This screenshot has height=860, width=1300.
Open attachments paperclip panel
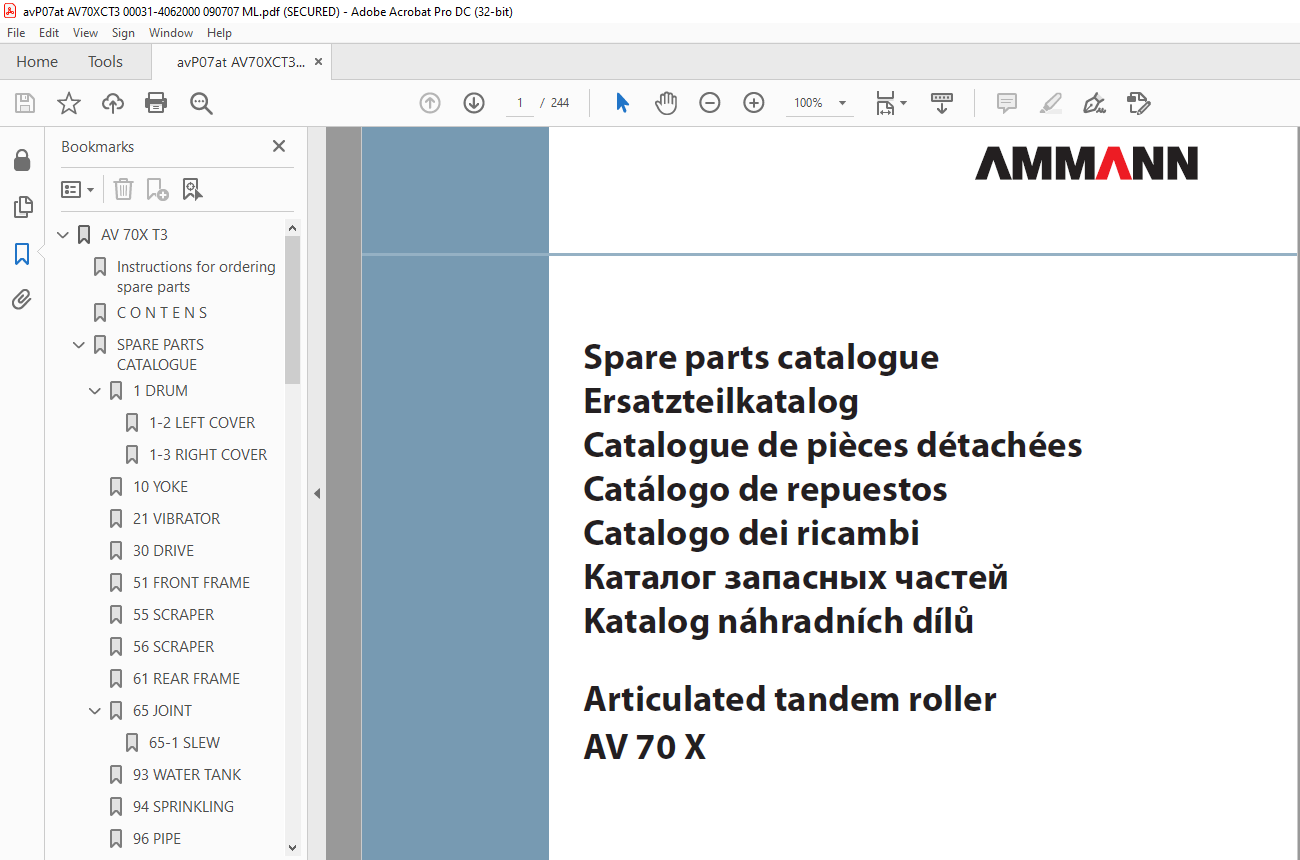[x=22, y=299]
